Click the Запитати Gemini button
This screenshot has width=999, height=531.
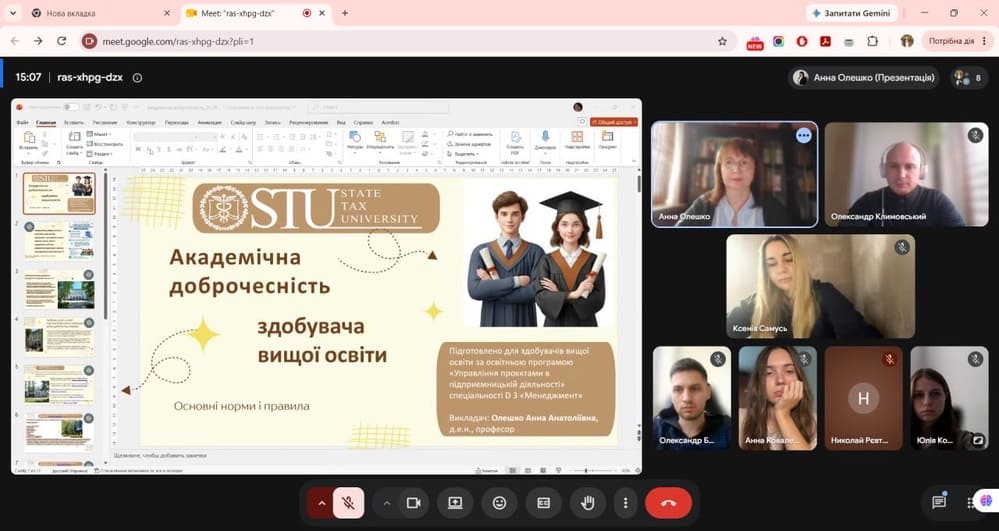pyautogui.click(x=851, y=13)
